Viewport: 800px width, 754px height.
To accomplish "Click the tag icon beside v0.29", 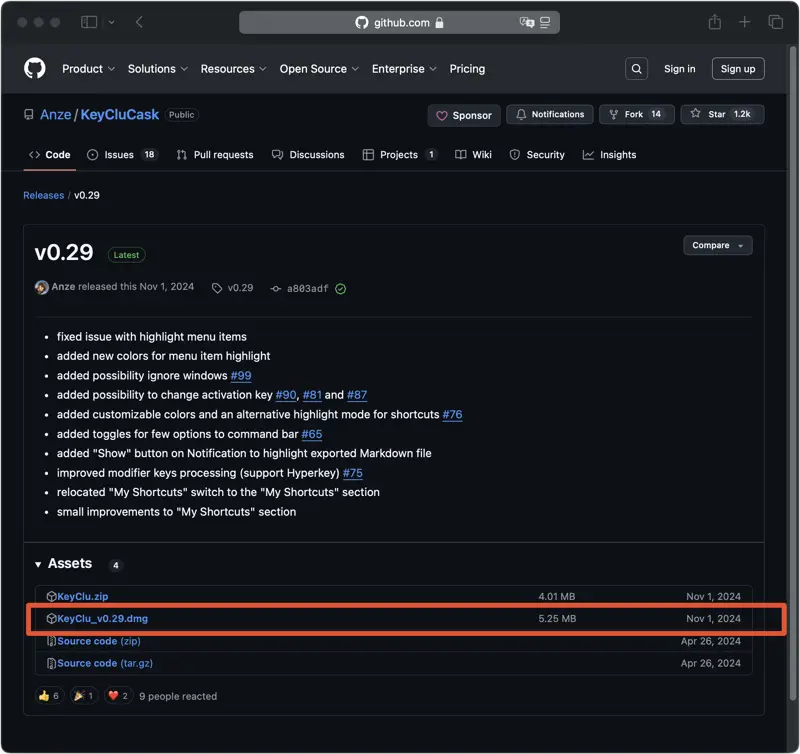I will pos(217,288).
